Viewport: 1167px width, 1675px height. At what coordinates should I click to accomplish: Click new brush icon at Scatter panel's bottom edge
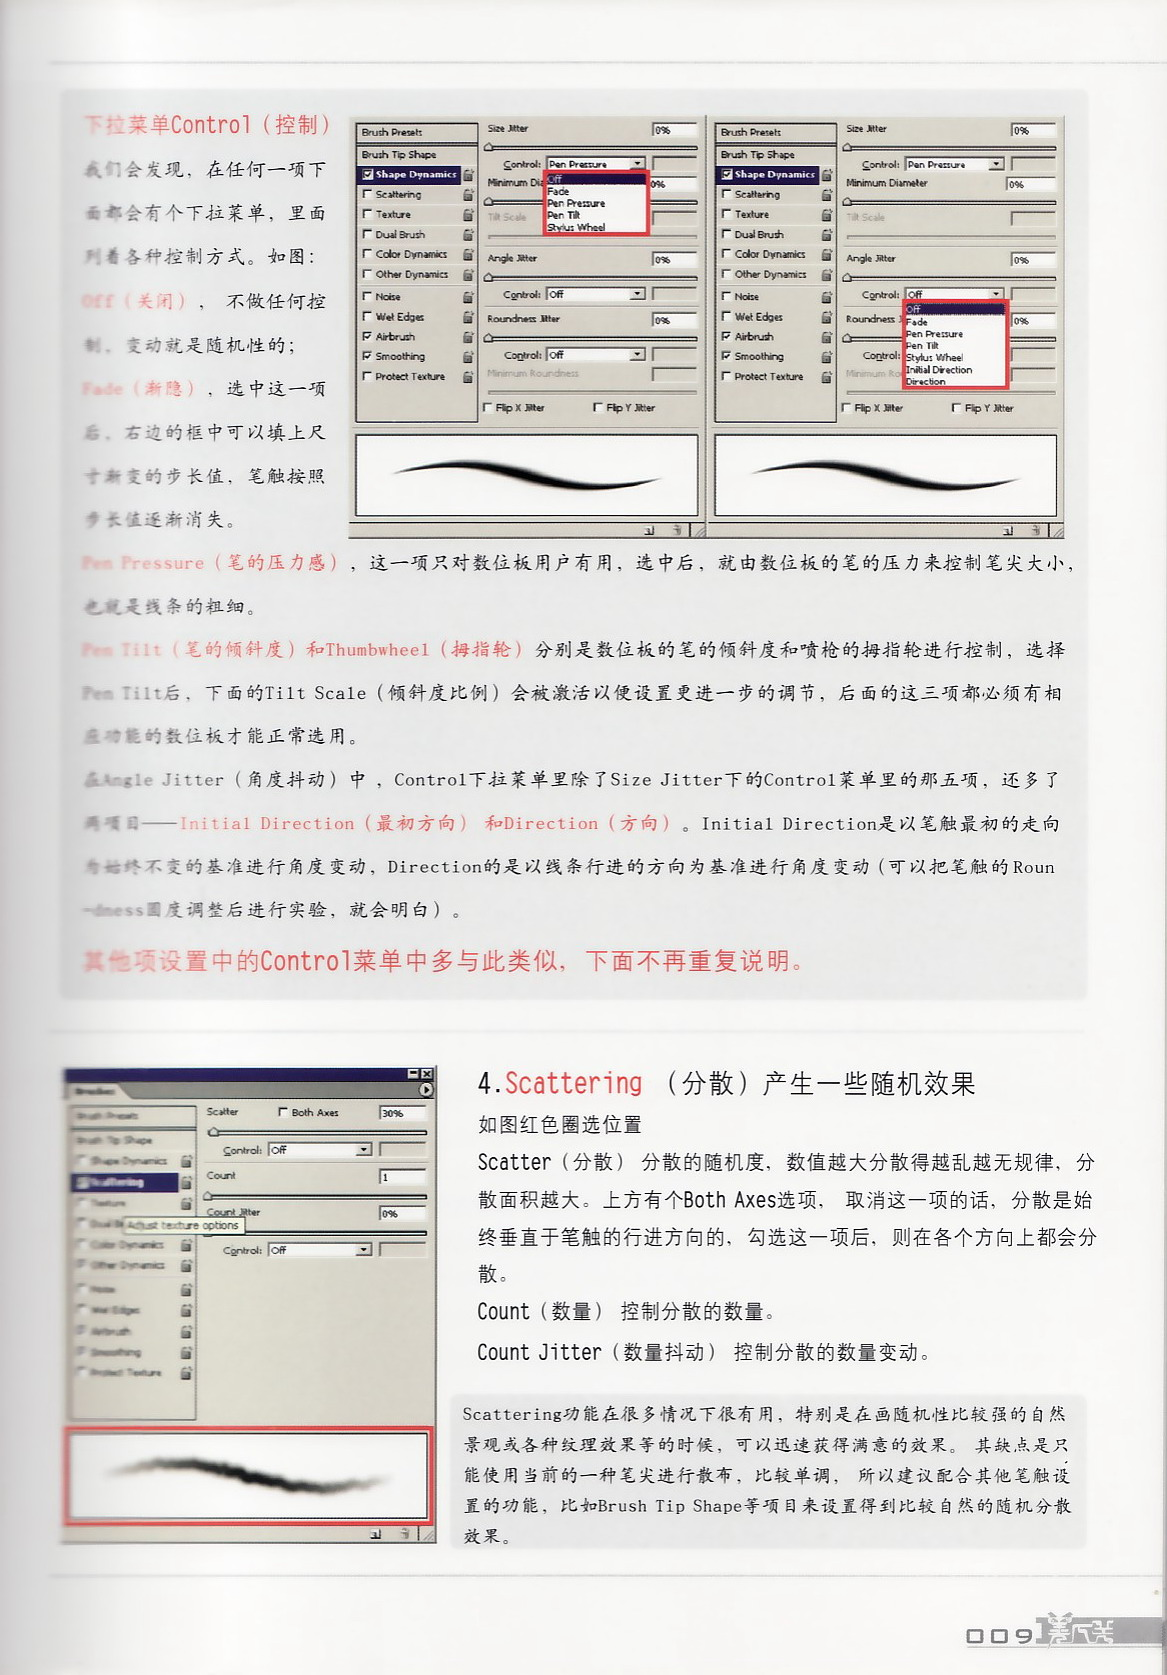click(377, 1533)
